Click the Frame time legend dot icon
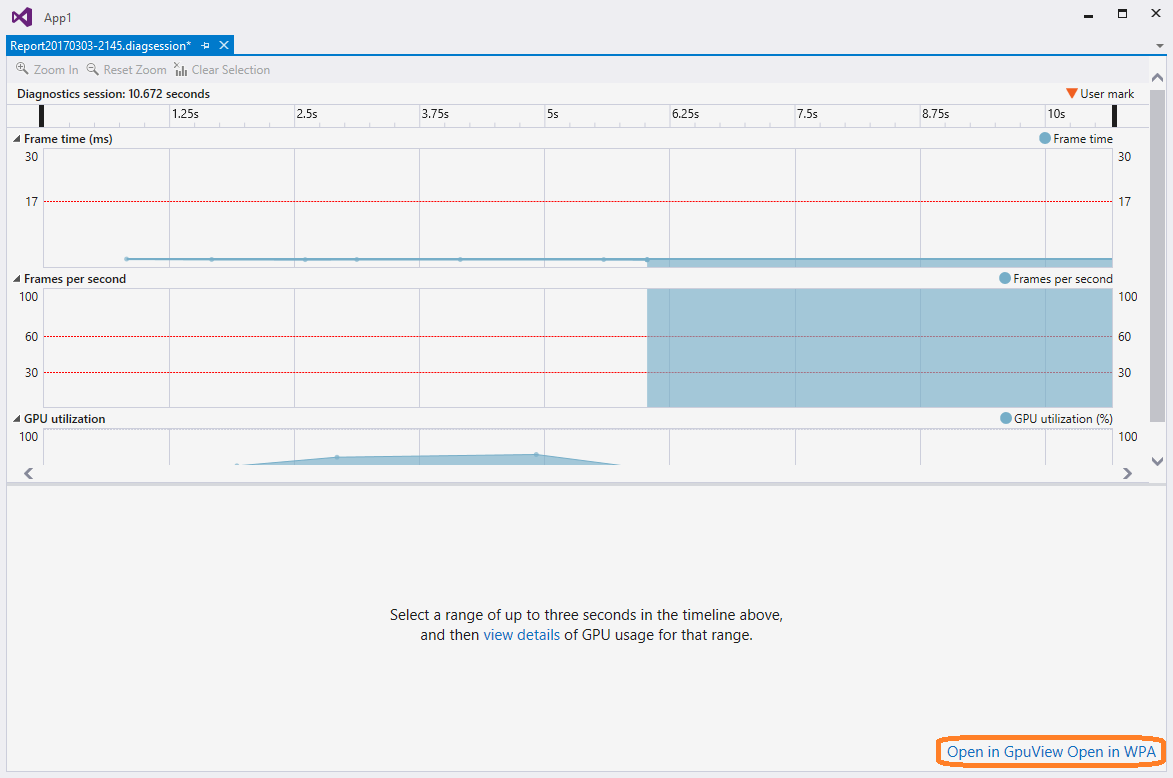 1045,139
